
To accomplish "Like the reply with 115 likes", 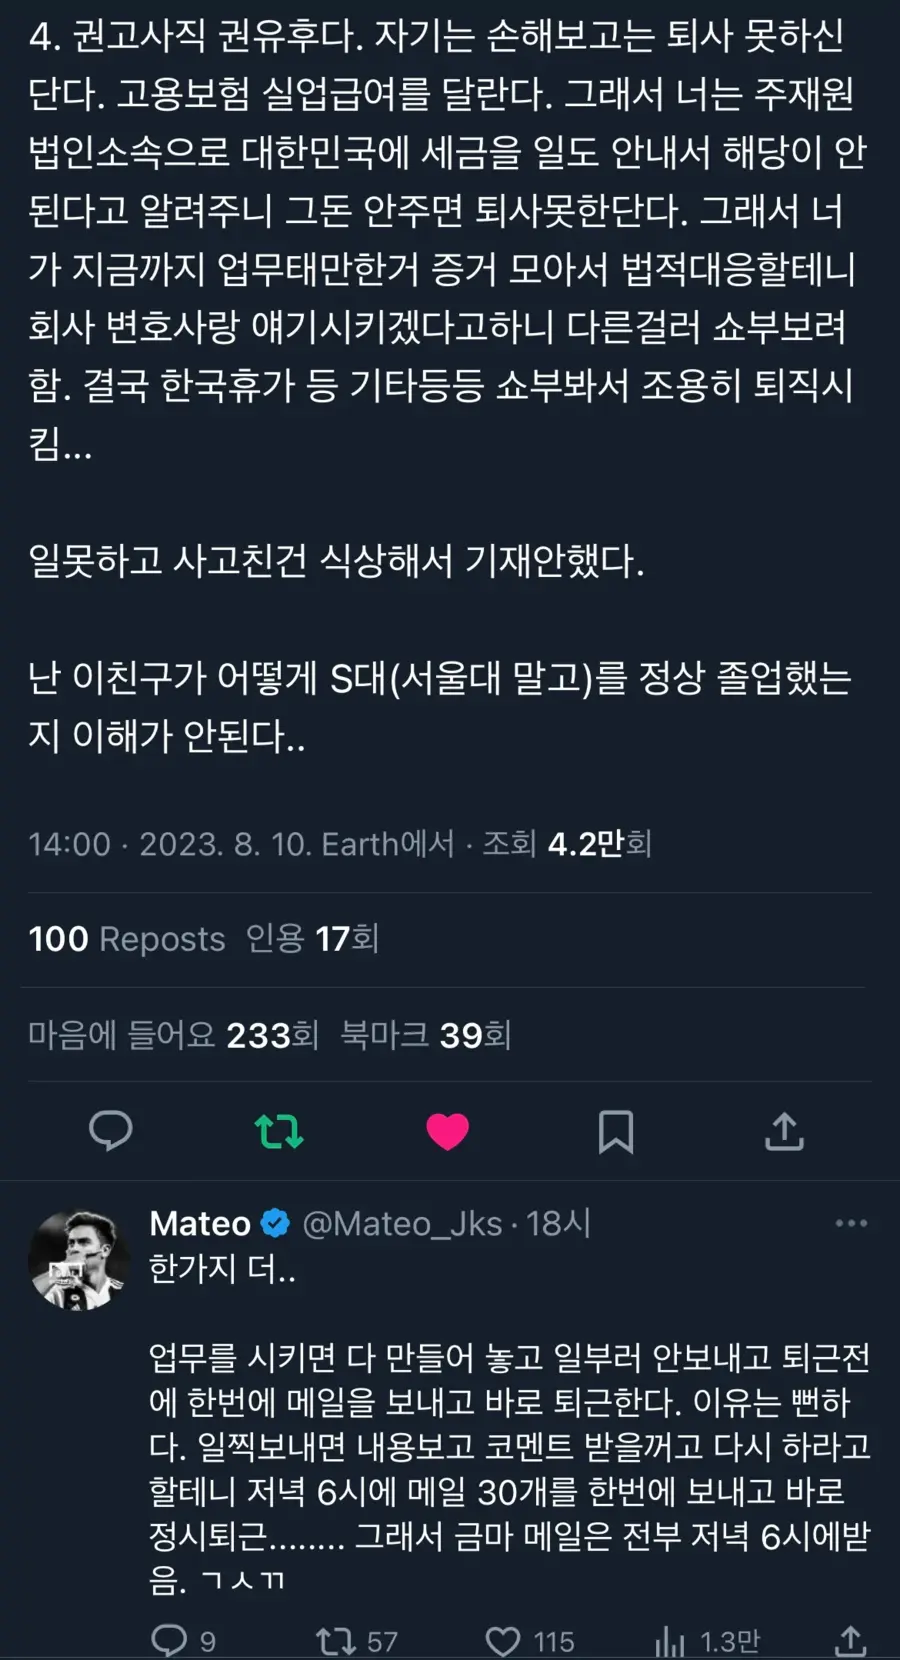I will [x=503, y=1641].
